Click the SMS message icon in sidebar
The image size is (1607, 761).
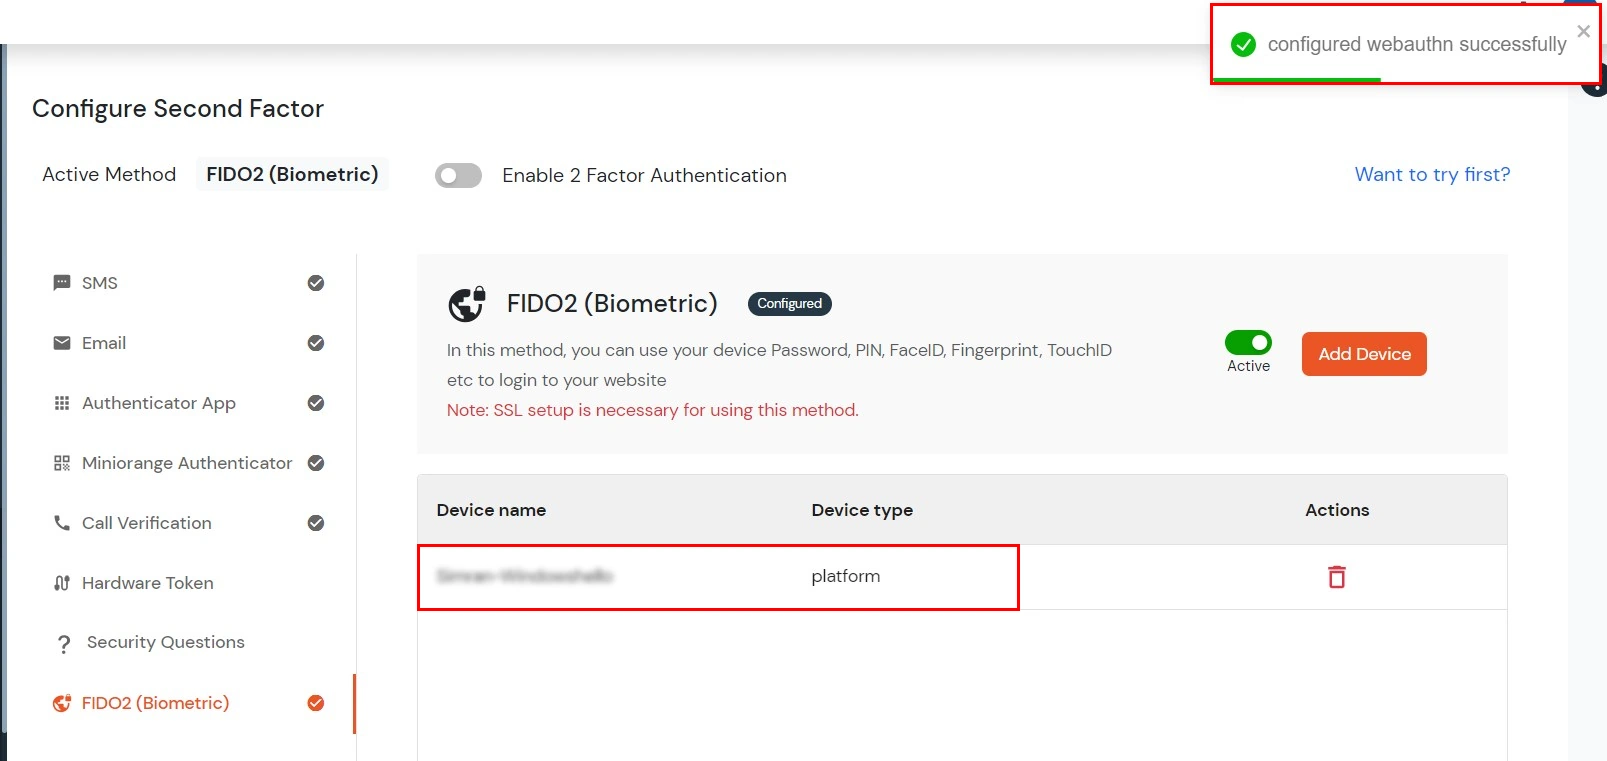pos(62,283)
